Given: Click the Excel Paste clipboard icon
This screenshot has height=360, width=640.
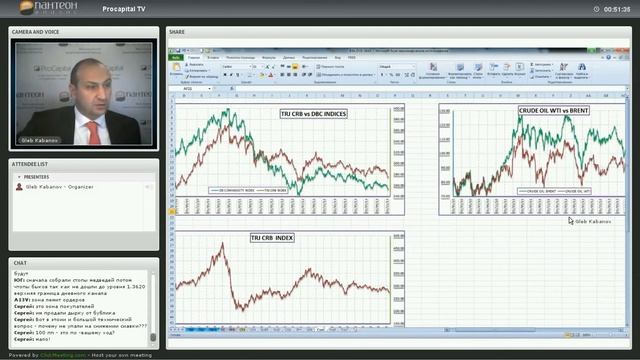Looking at the screenshot, I should tap(176, 67).
